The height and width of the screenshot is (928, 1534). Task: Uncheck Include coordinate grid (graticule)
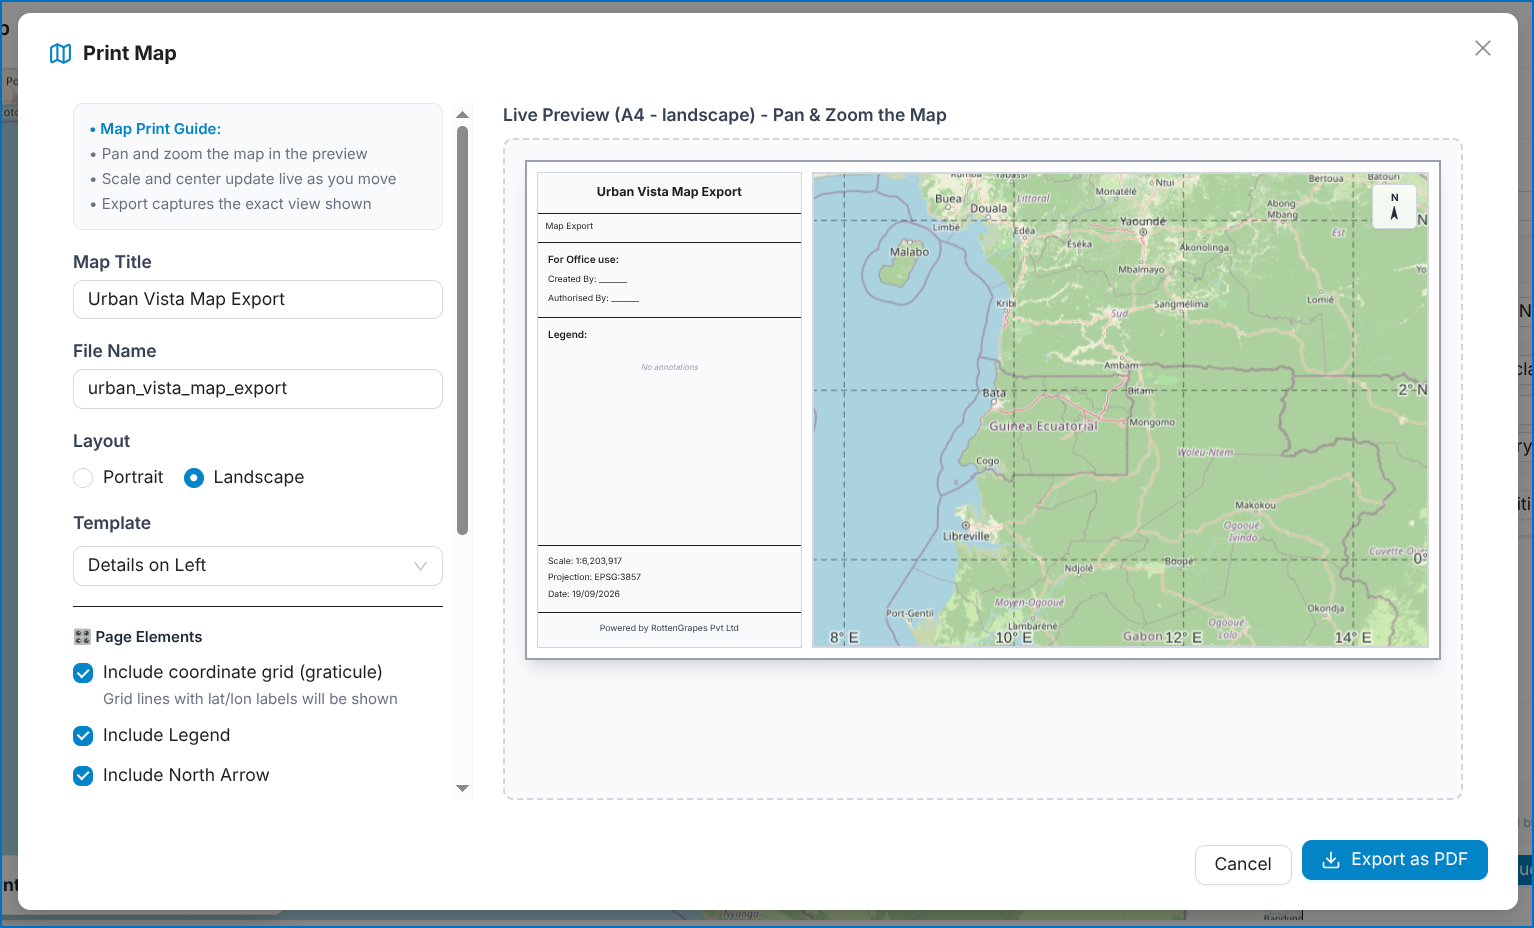[x=83, y=673]
